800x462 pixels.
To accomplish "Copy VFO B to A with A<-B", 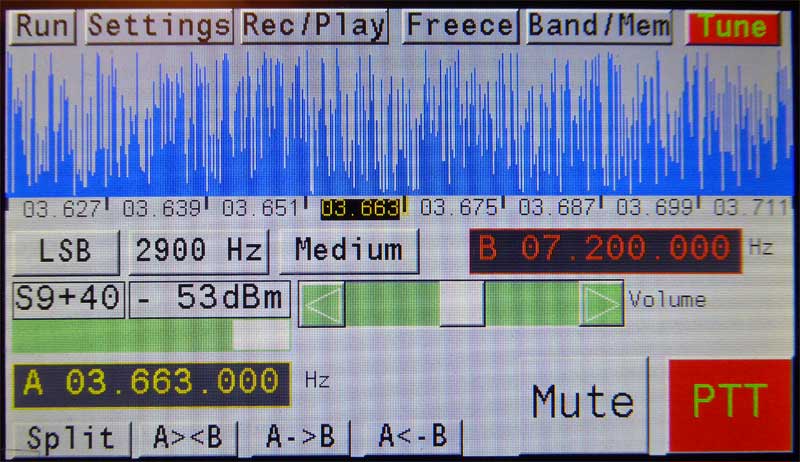I will point(413,438).
